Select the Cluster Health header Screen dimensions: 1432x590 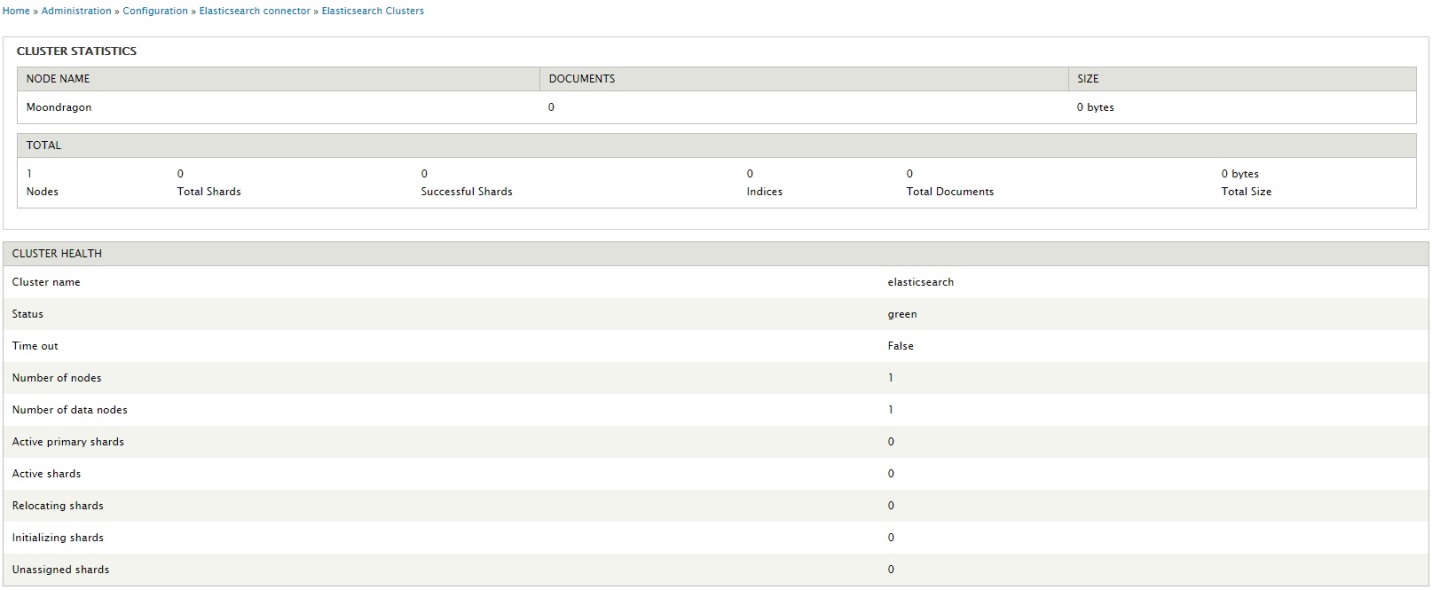tap(716, 254)
